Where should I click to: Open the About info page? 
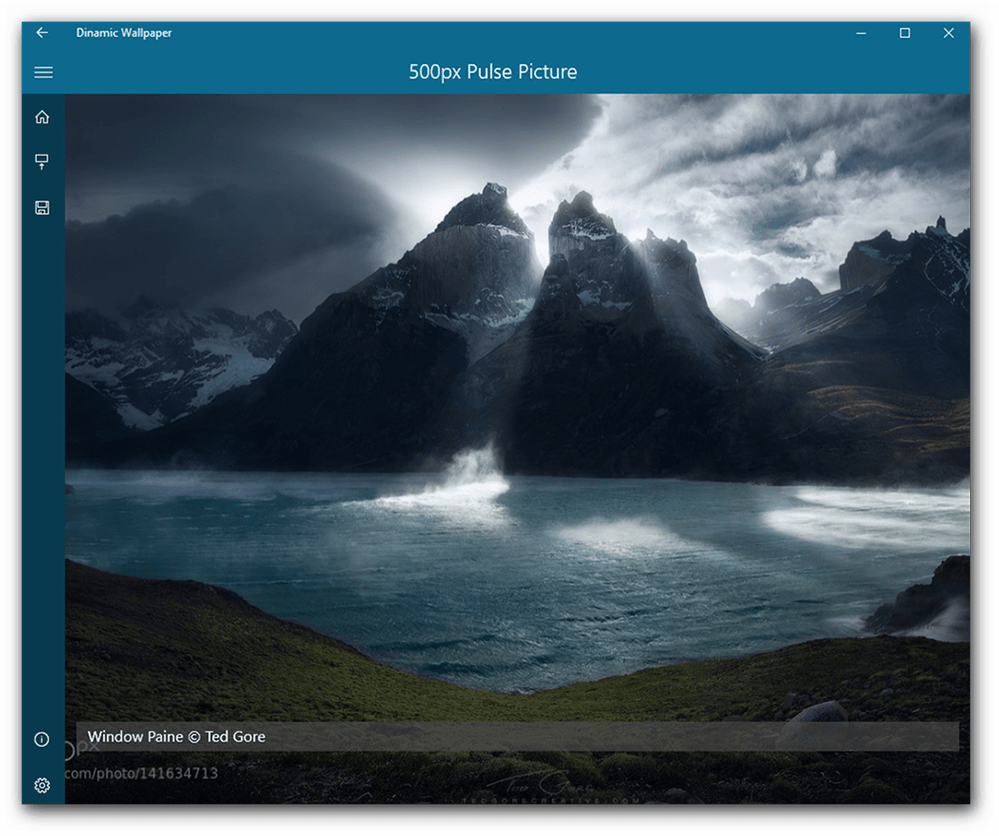(x=42, y=740)
